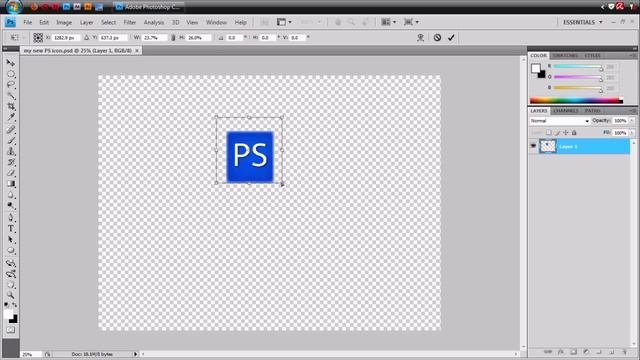
Task: Open the status bar info arrow
Action: point(136,354)
